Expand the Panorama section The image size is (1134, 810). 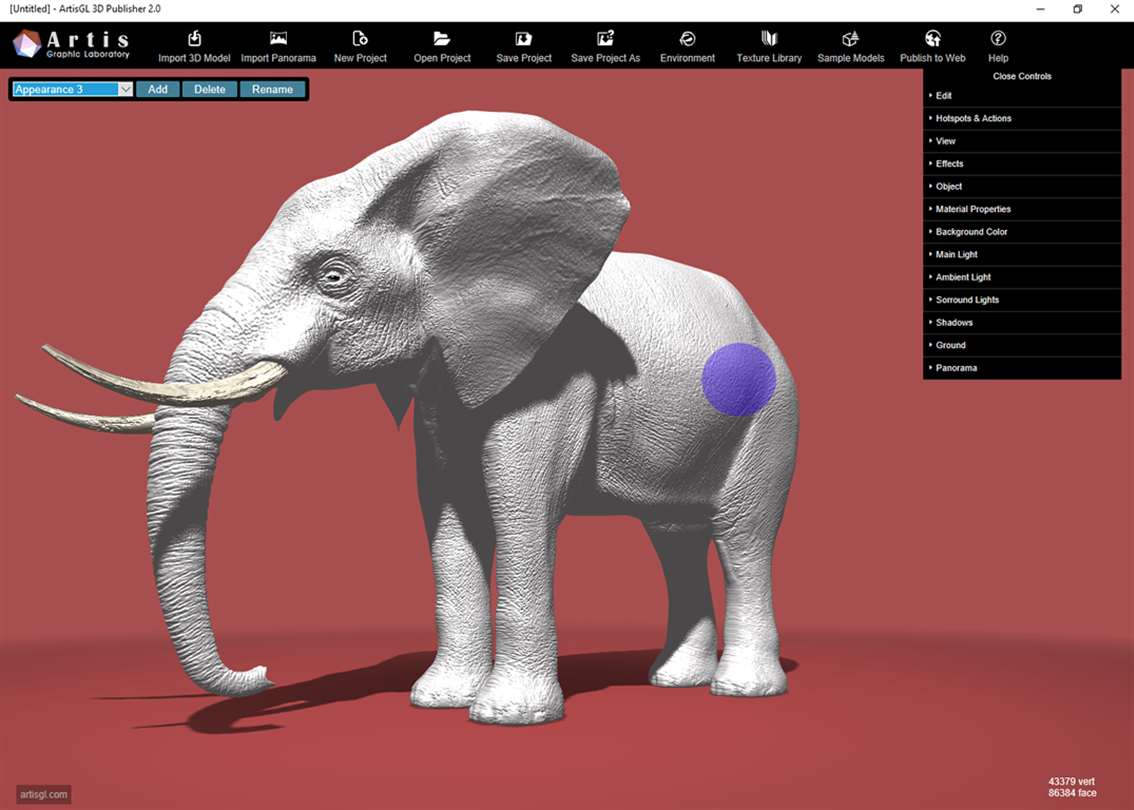(1022, 367)
